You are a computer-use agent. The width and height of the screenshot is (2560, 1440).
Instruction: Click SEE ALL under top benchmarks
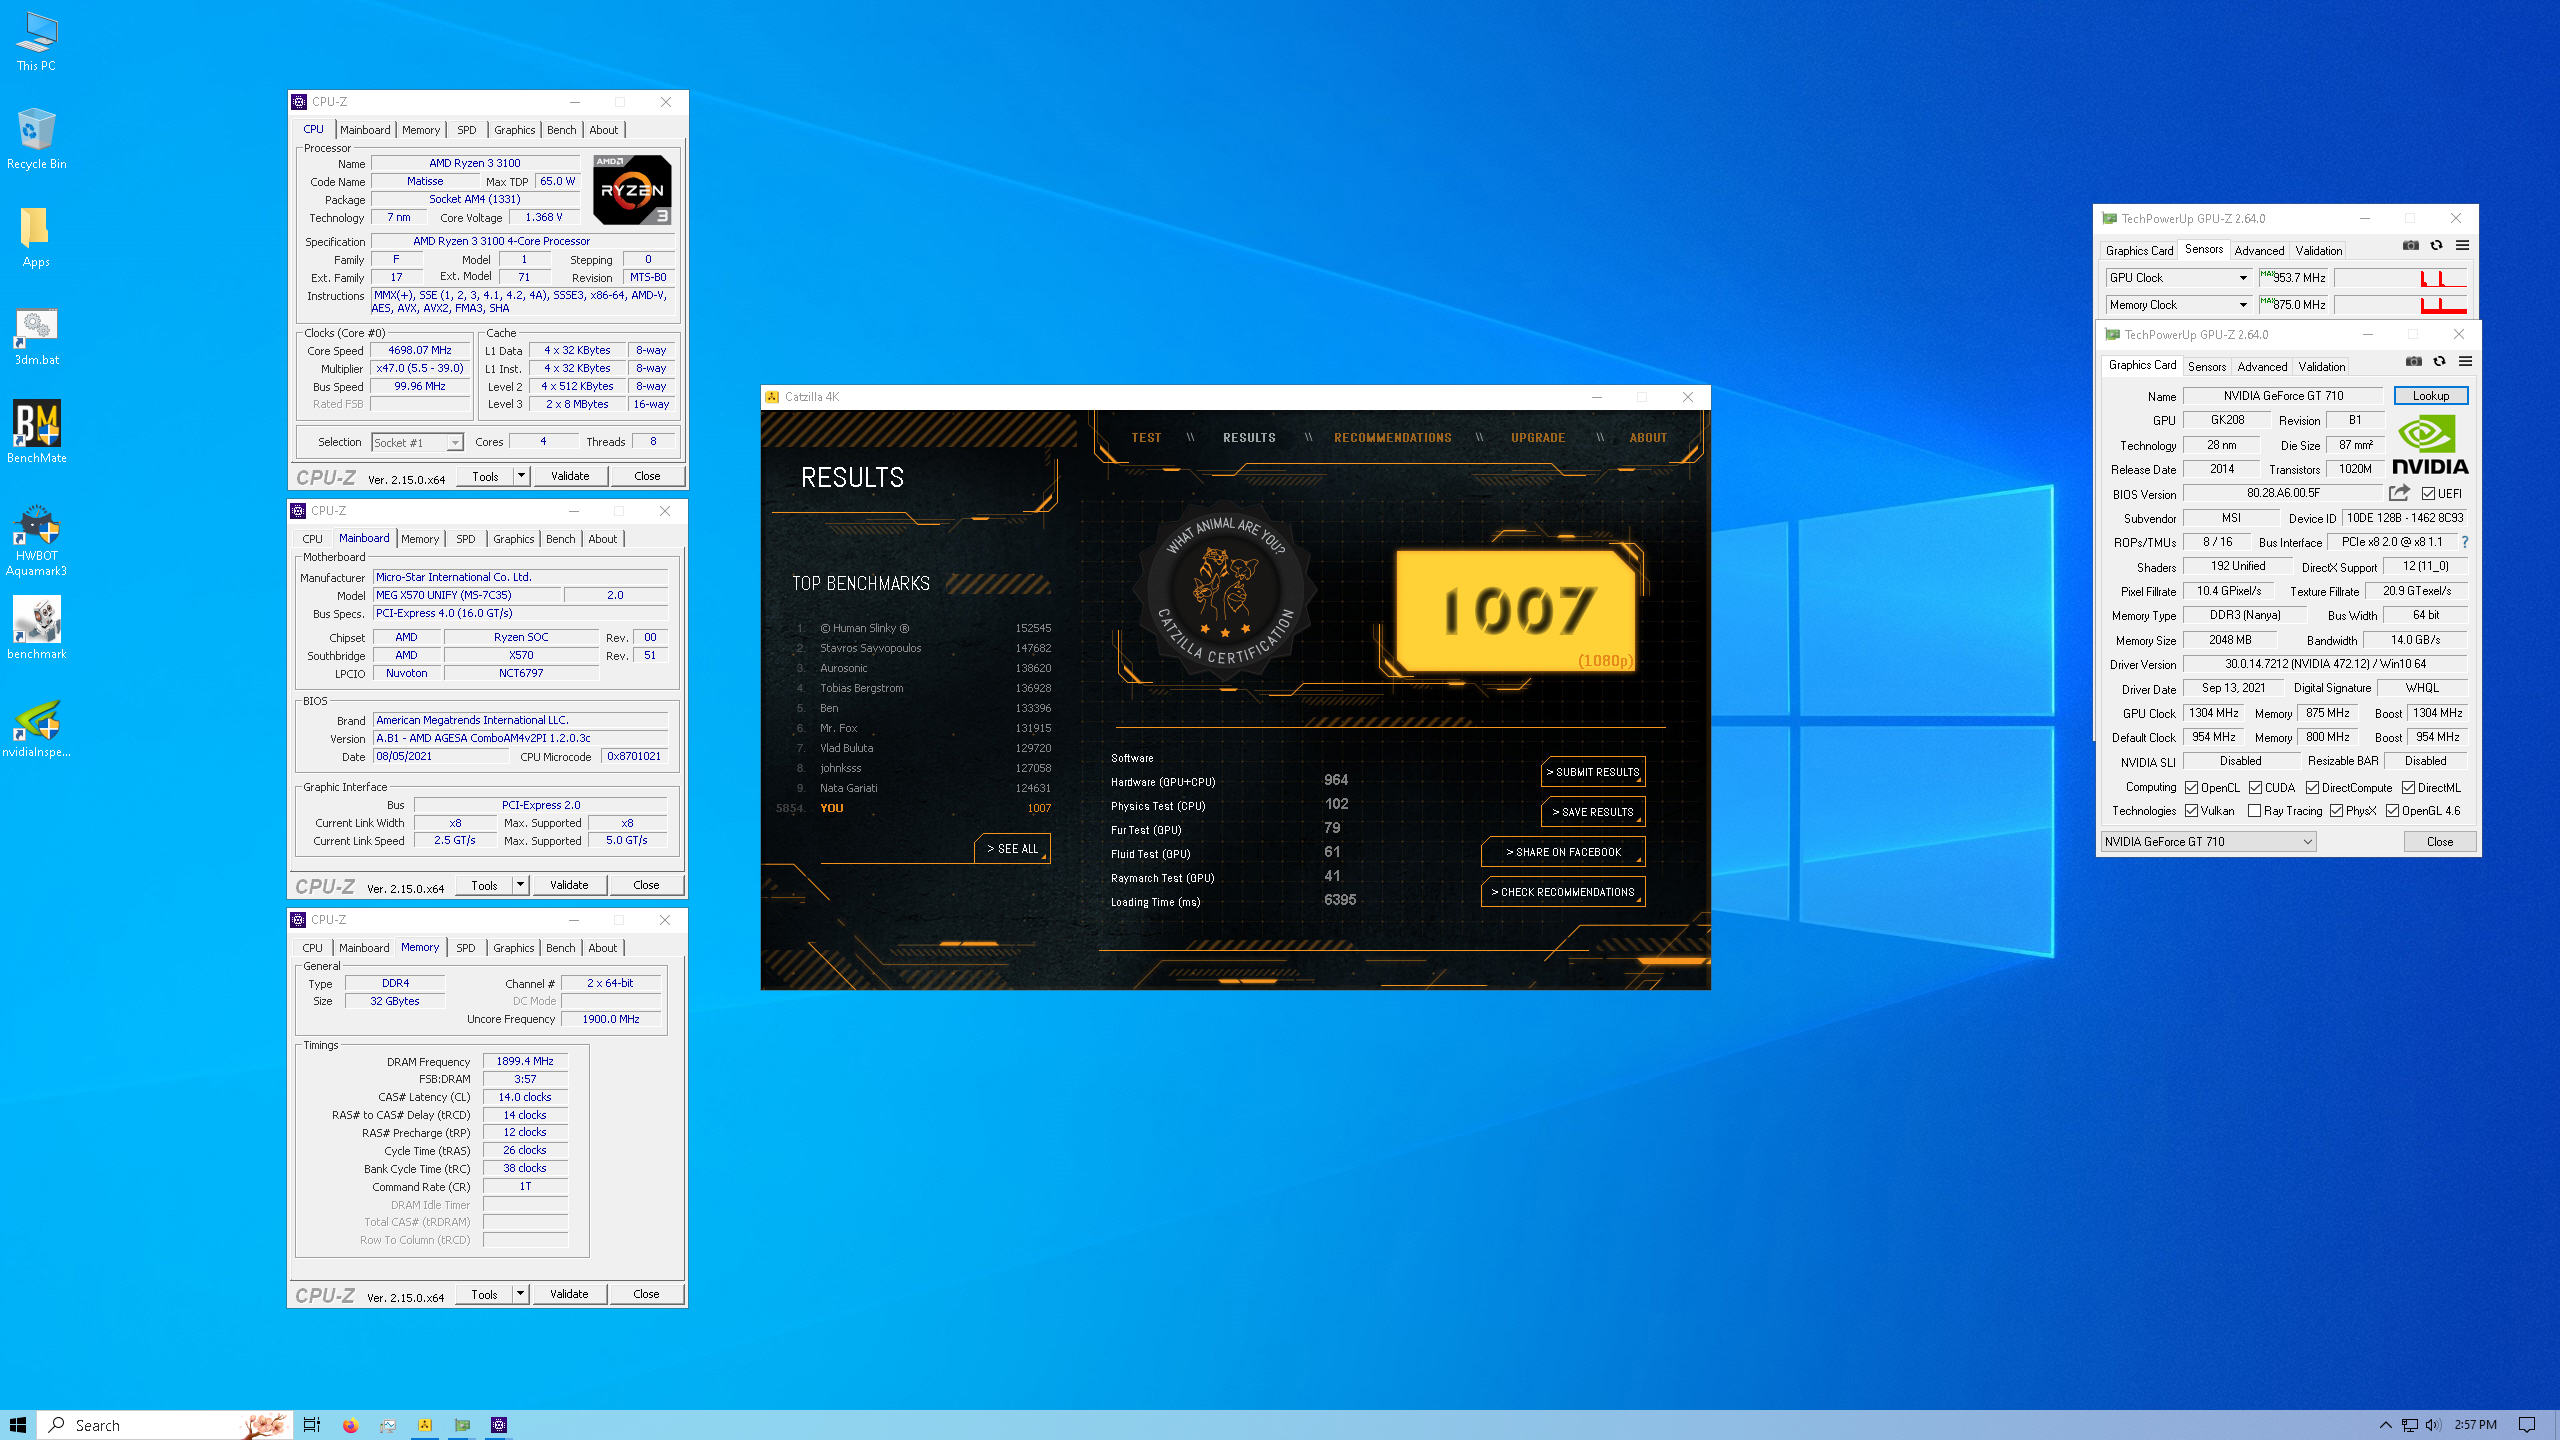click(1012, 849)
